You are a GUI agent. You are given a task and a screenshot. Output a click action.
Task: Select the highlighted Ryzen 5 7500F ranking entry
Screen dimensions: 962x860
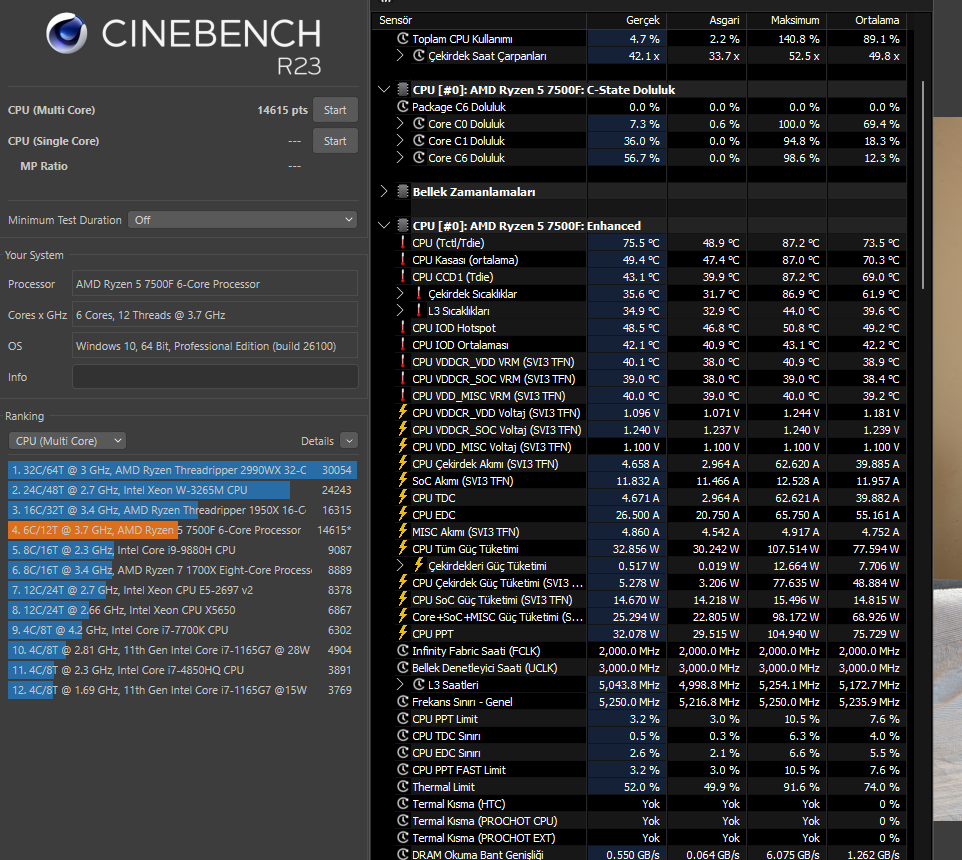(182, 530)
